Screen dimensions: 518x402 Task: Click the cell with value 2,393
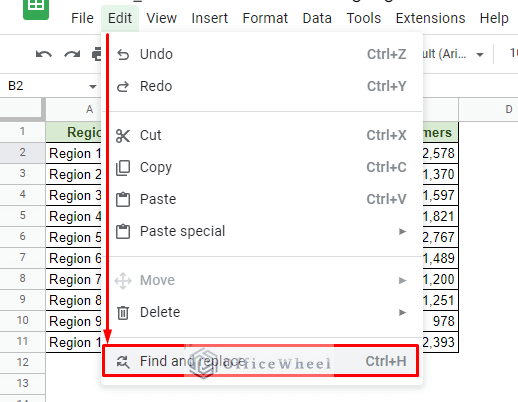pos(440,342)
